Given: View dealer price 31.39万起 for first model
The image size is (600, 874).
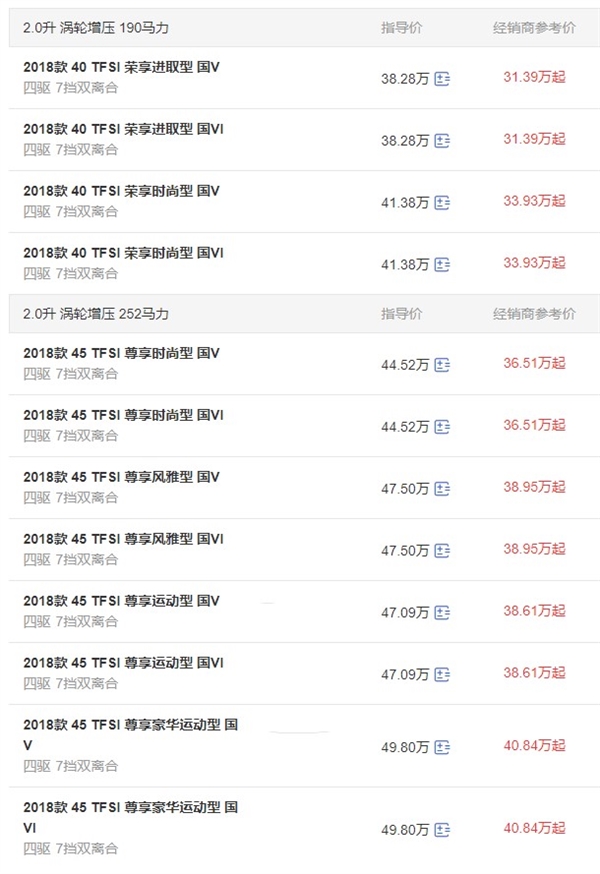Looking at the screenshot, I should [534, 77].
